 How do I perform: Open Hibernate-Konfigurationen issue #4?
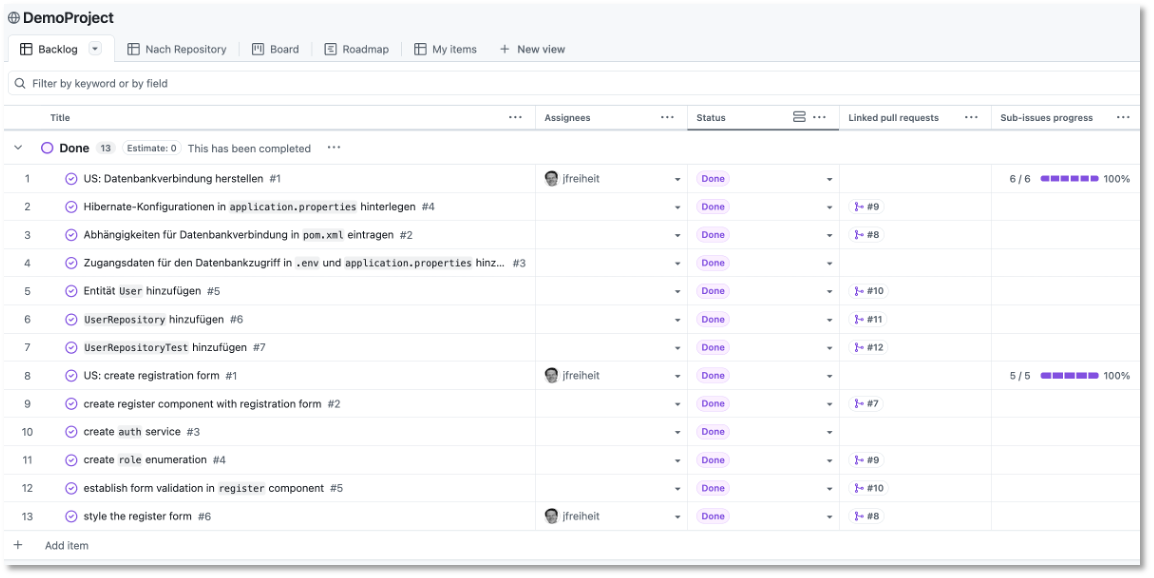click(x=249, y=207)
